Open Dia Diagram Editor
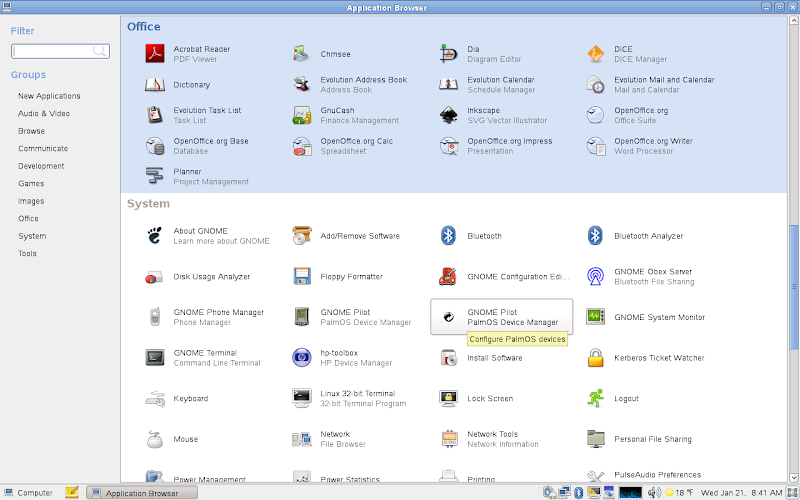The width and height of the screenshot is (800, 500). click(x=481, y=54)
